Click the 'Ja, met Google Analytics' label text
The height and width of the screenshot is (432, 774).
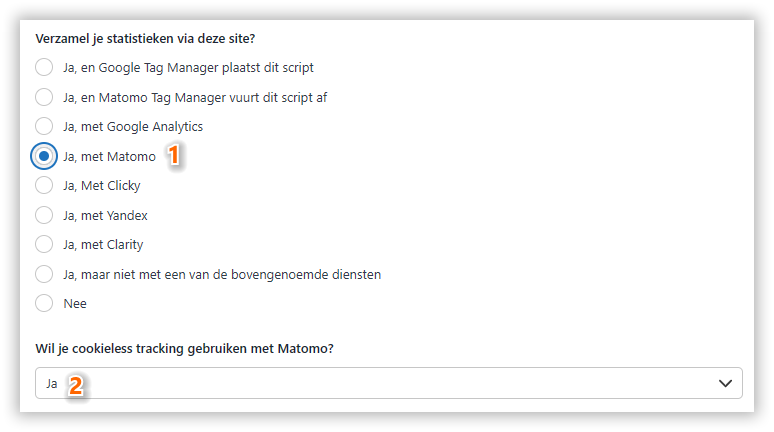[x=133, y=127]
